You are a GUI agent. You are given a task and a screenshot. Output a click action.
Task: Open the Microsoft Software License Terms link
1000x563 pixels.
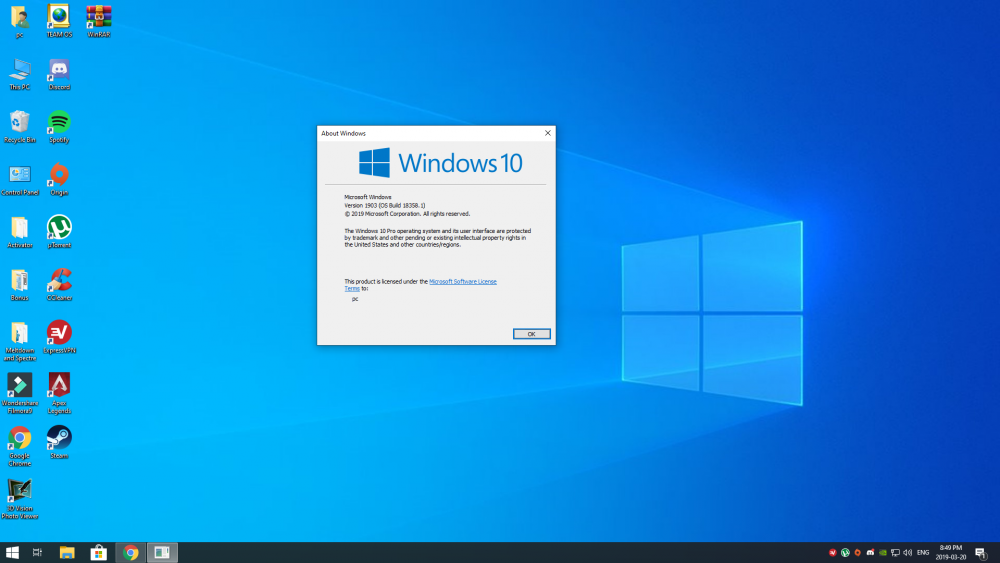(462, 282)
